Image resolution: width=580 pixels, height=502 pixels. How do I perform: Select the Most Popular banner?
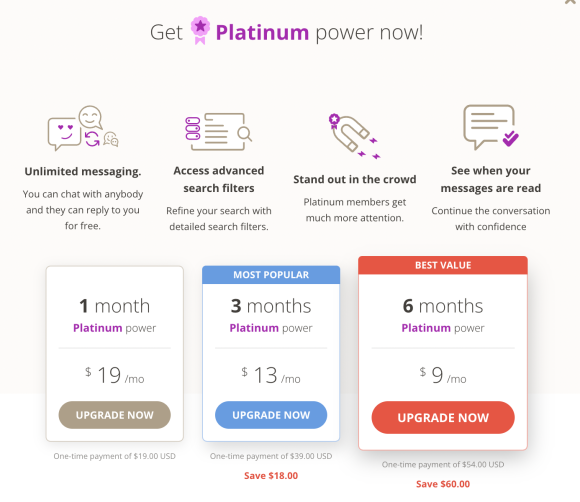point(271,275)
